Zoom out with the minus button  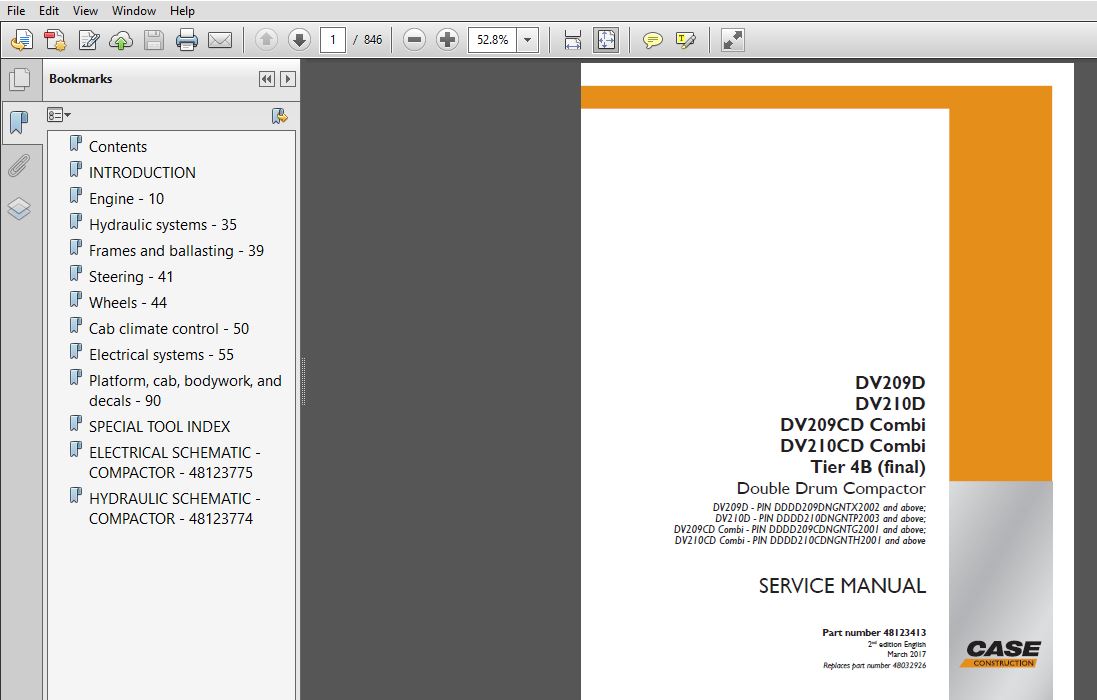(414, 40)
